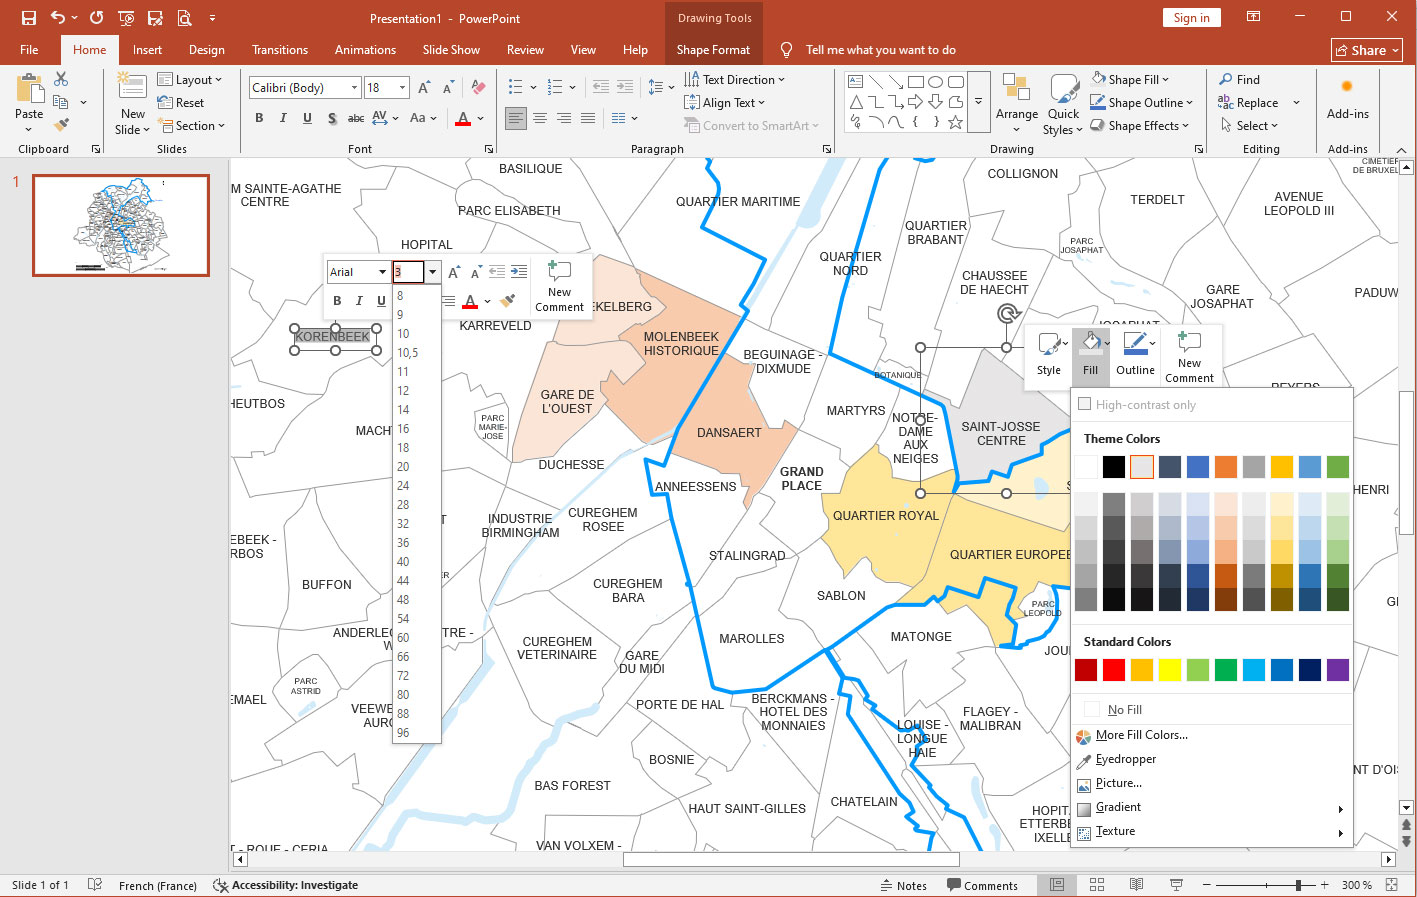The image size is (1417, 897).
Task: Expand the Section dropdown
Action: [192, 125]
